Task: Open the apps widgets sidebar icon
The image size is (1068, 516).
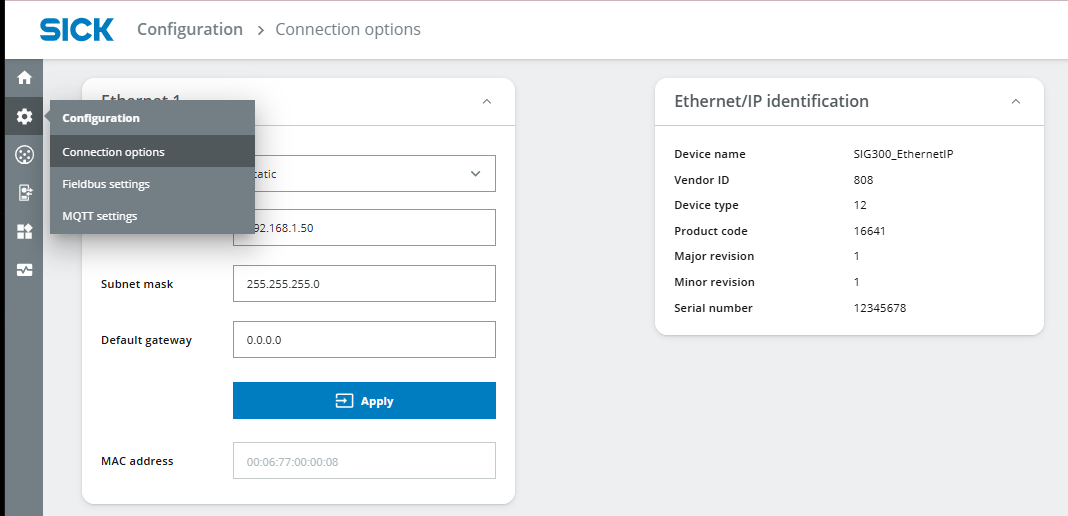Action: [x=25, y=231]
